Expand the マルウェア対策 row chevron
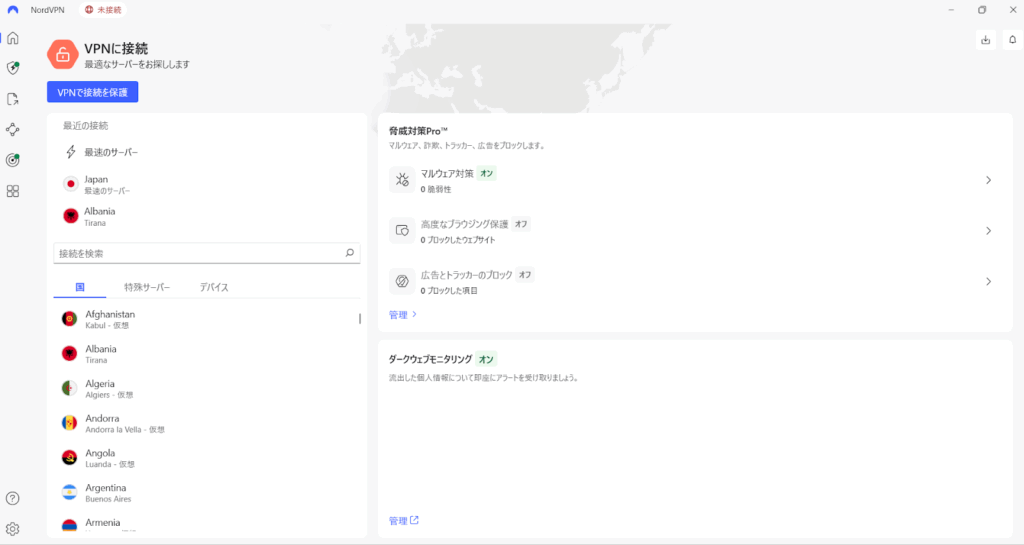 click(988, 181)
